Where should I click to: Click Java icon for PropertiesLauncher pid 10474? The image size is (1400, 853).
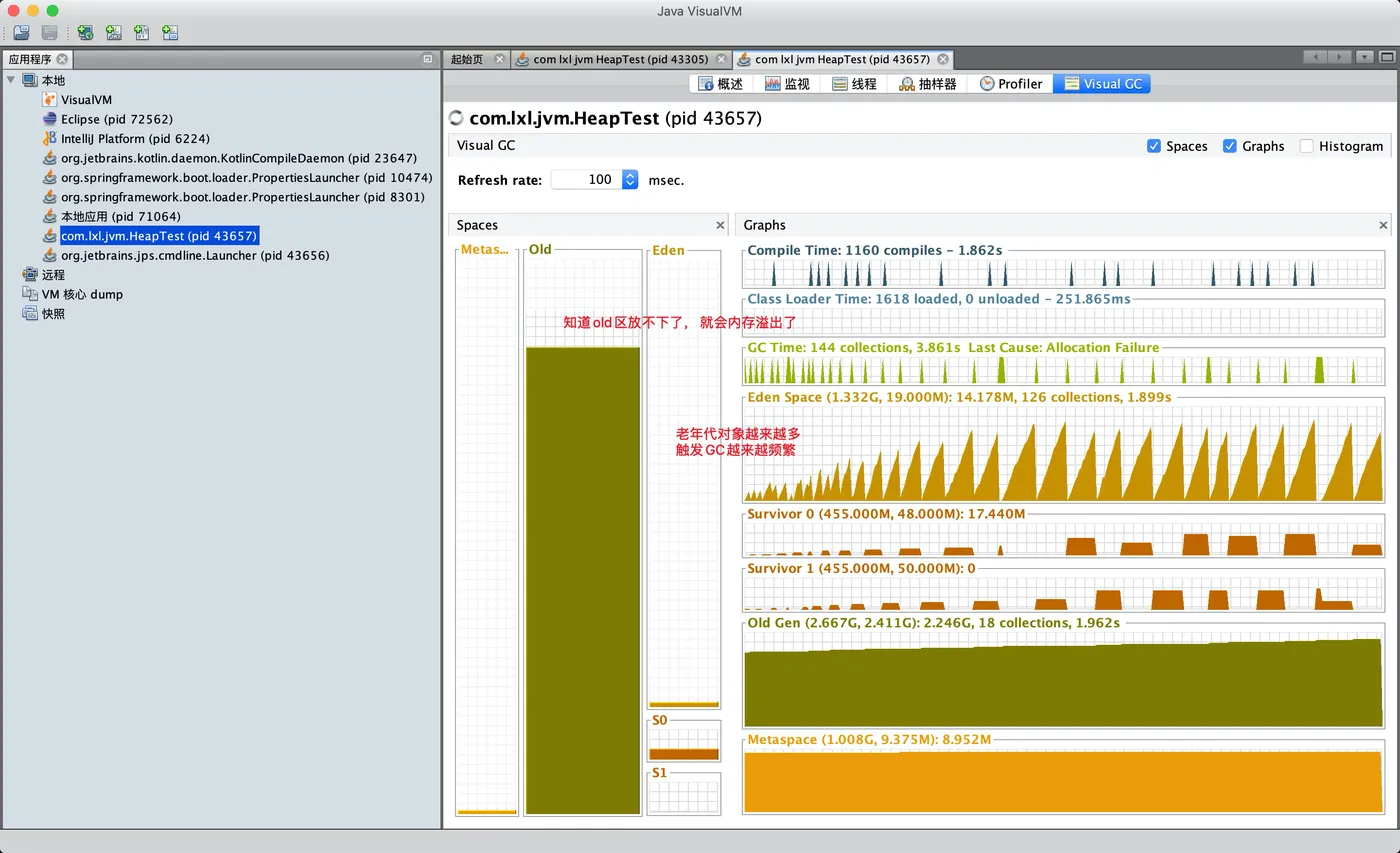[50, 177]
